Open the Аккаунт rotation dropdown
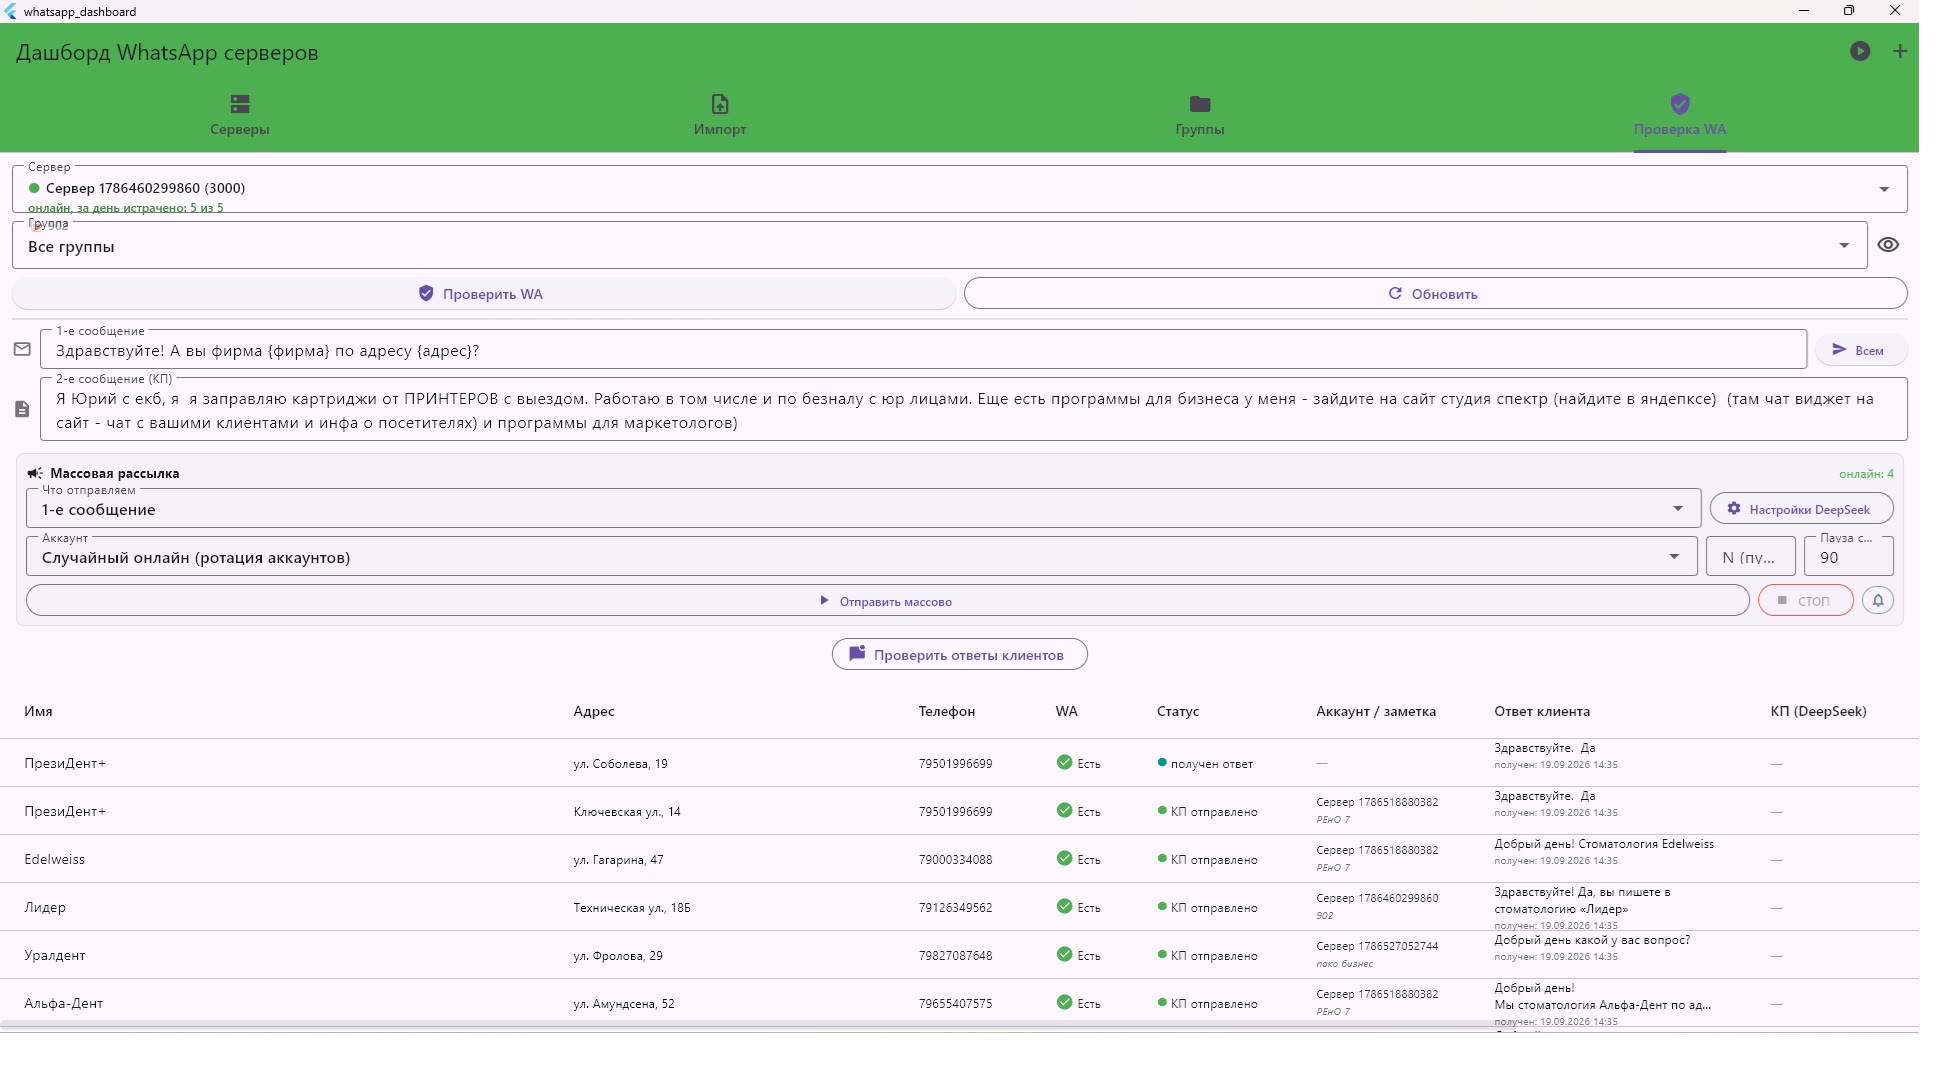This screenshot has width=1942, height=1065. (x=861, y=557)
